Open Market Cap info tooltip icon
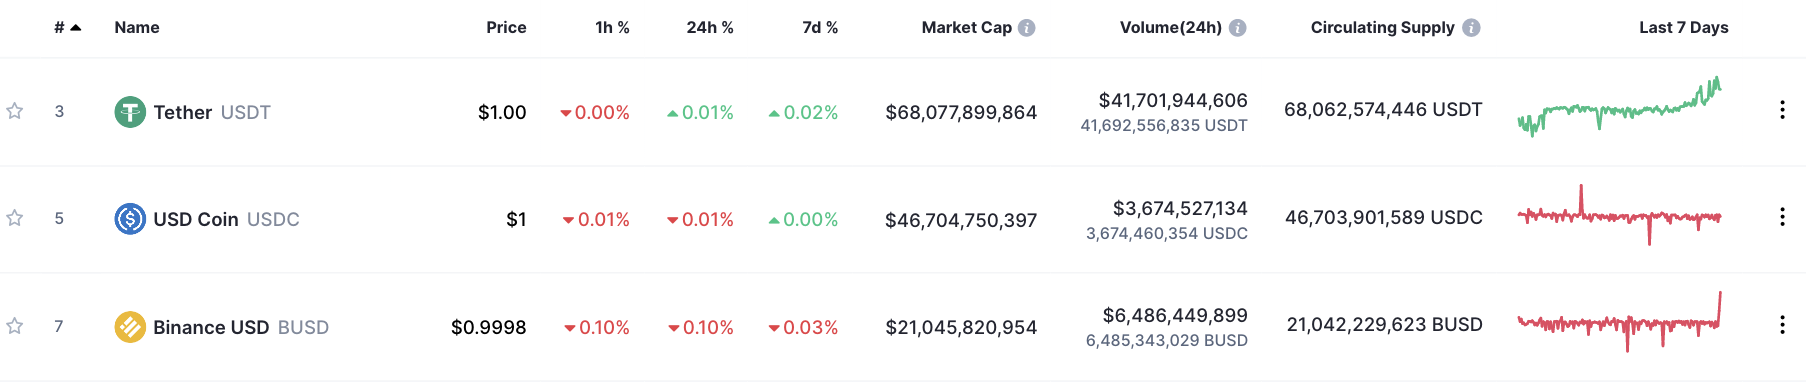The width and height of the screenshot is (1806, 386). 1026,28
